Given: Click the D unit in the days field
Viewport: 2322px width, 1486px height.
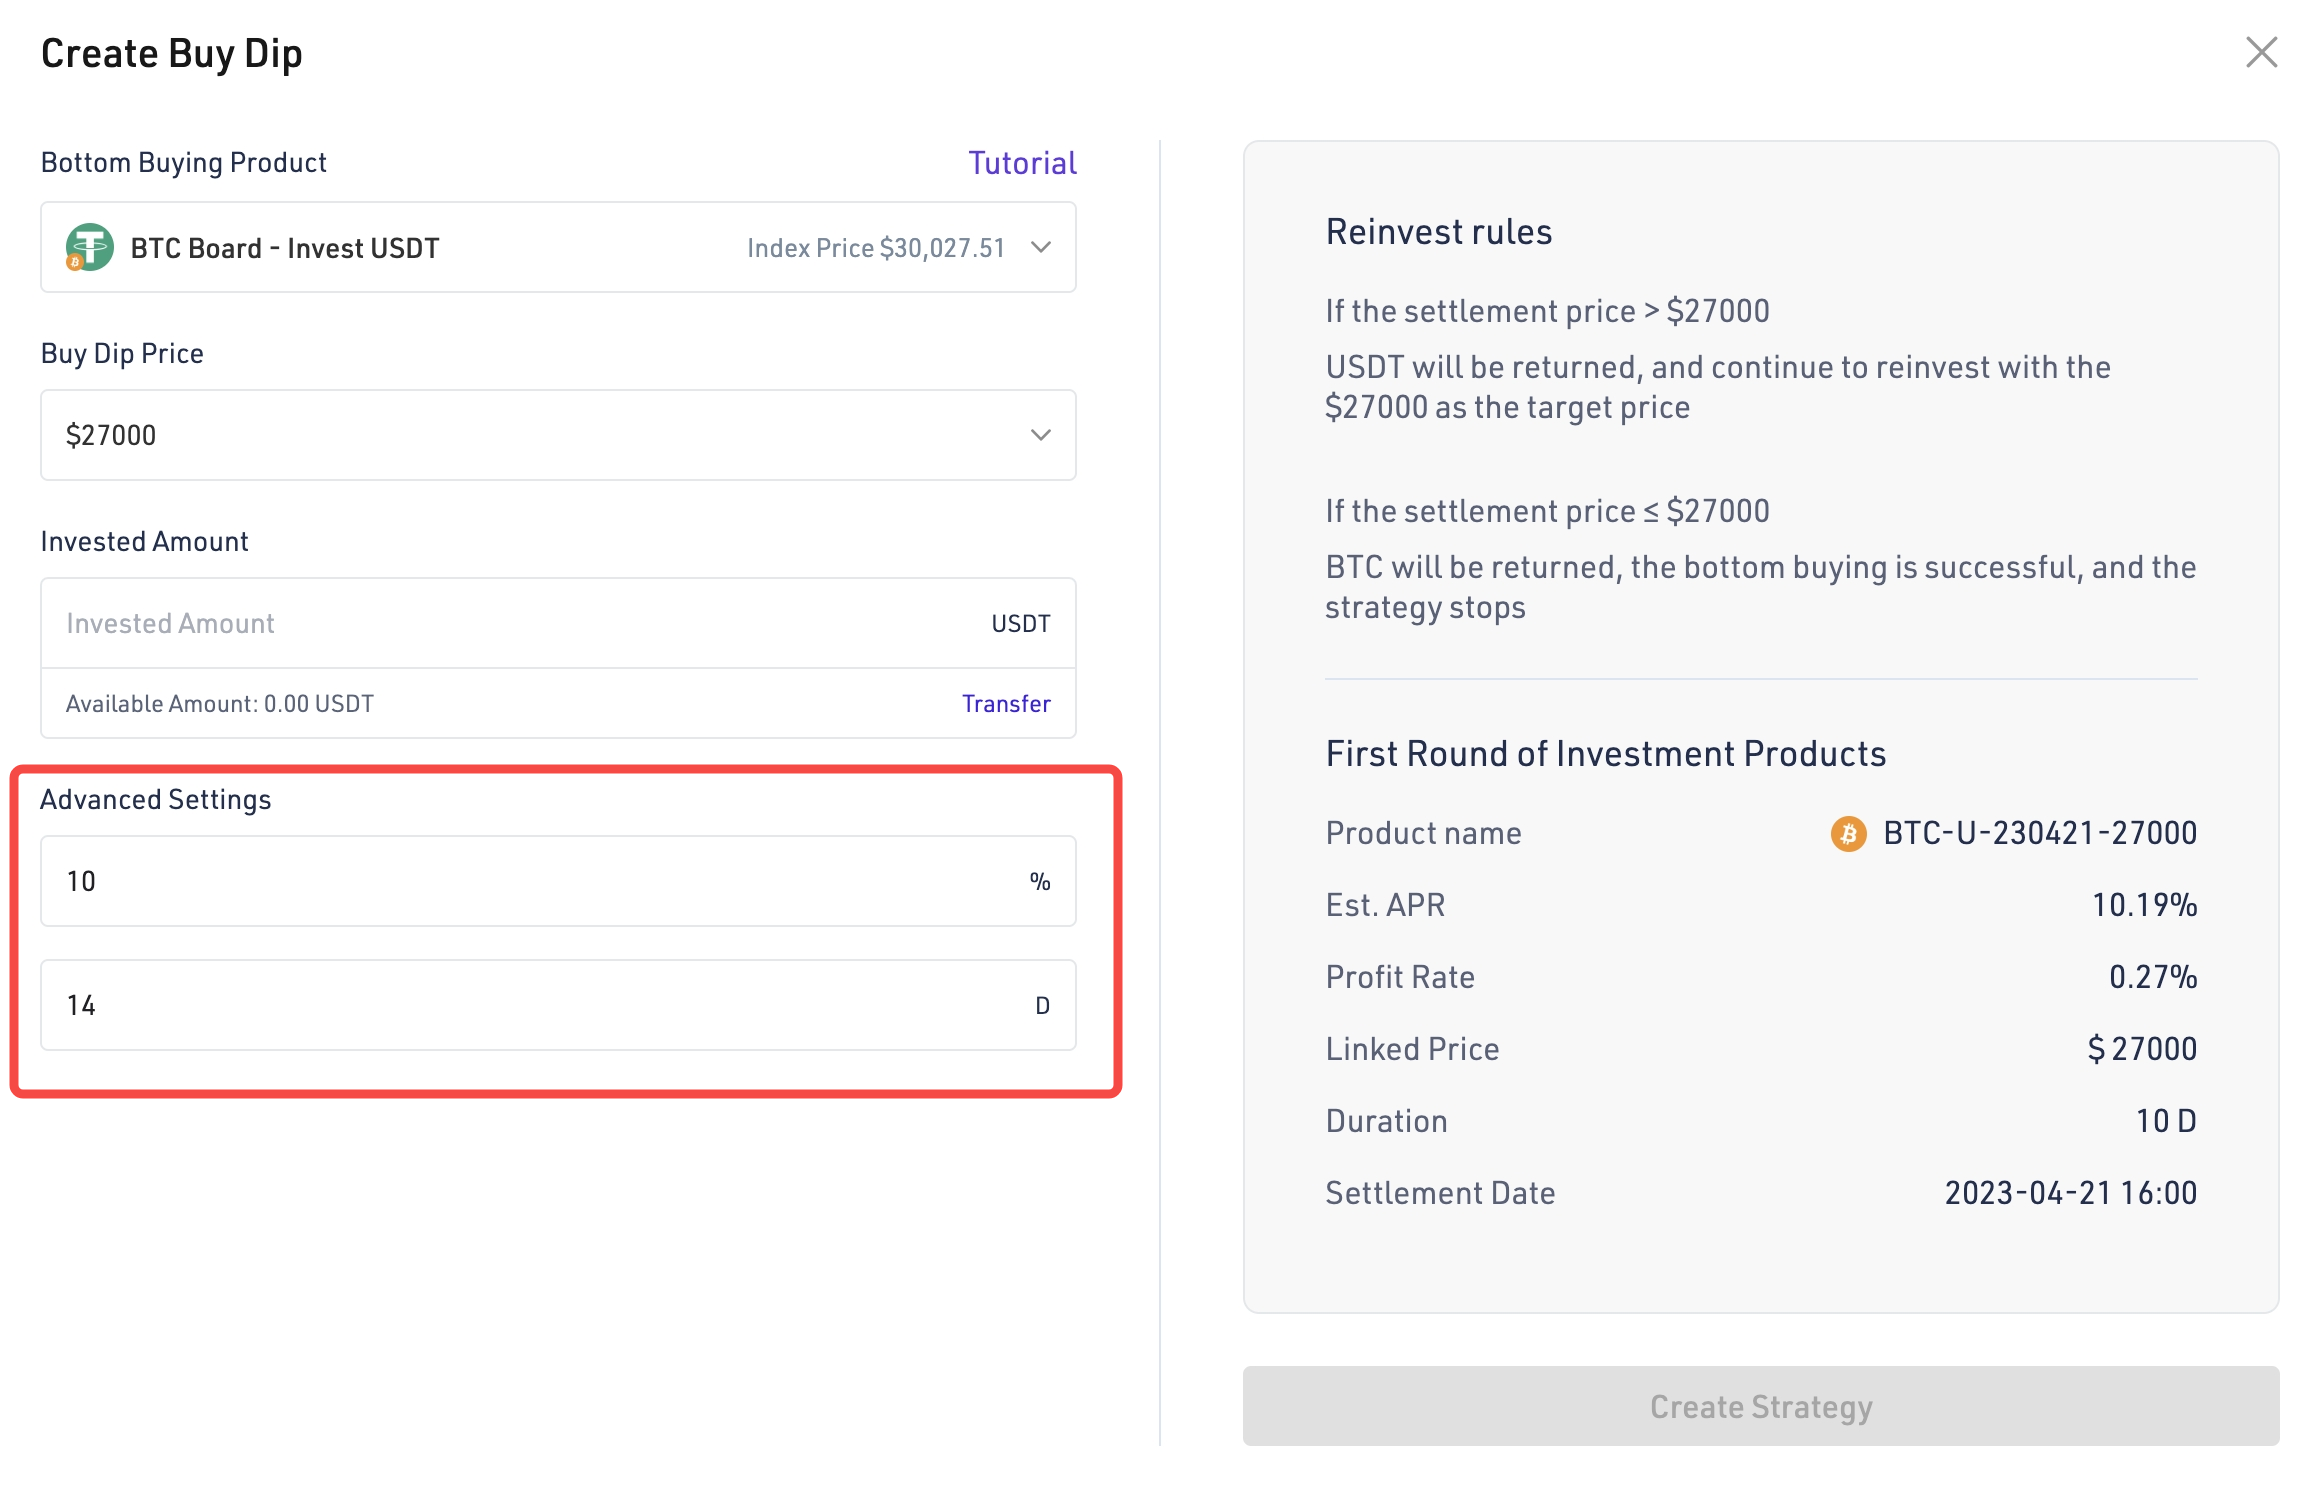Looking at the screenshot, I should click(x=1042, y=1006).
